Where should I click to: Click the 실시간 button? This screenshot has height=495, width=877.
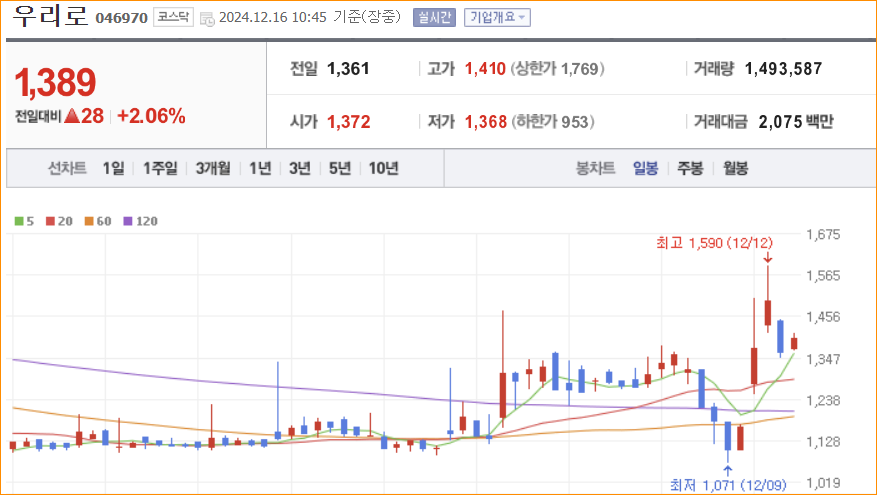coord(434,17)
